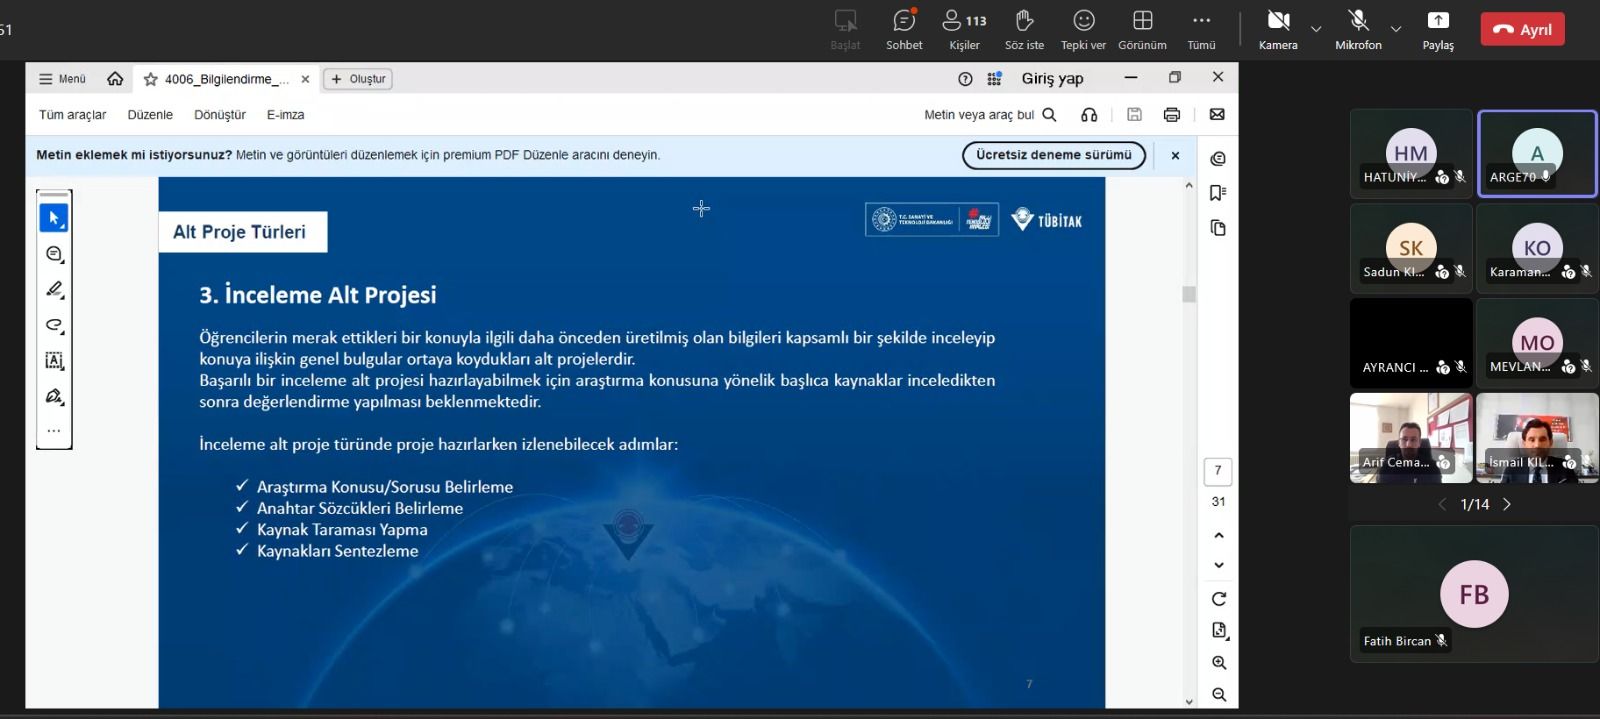Image resolution: width=1600 pixels, height=719 pixels.
Task: Click the vertical scrollbar thumb
Action: [1189, 294]
